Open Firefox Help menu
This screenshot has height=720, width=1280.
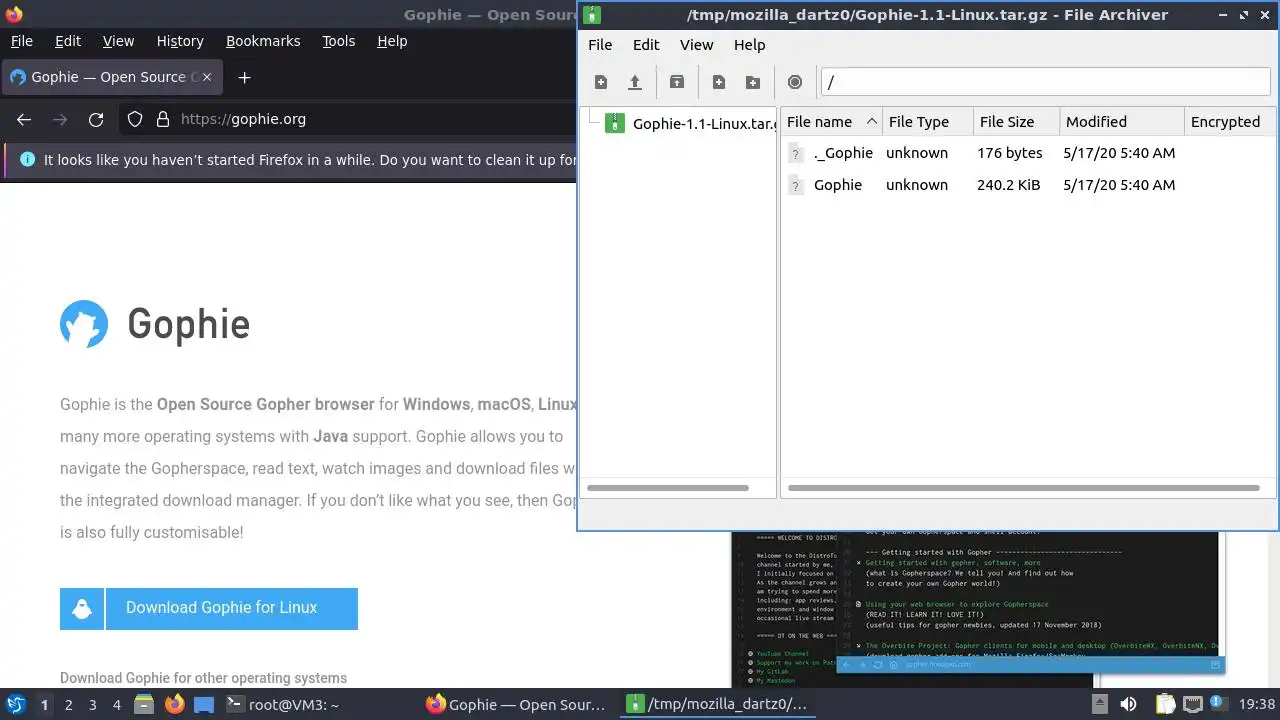[392, 41]
